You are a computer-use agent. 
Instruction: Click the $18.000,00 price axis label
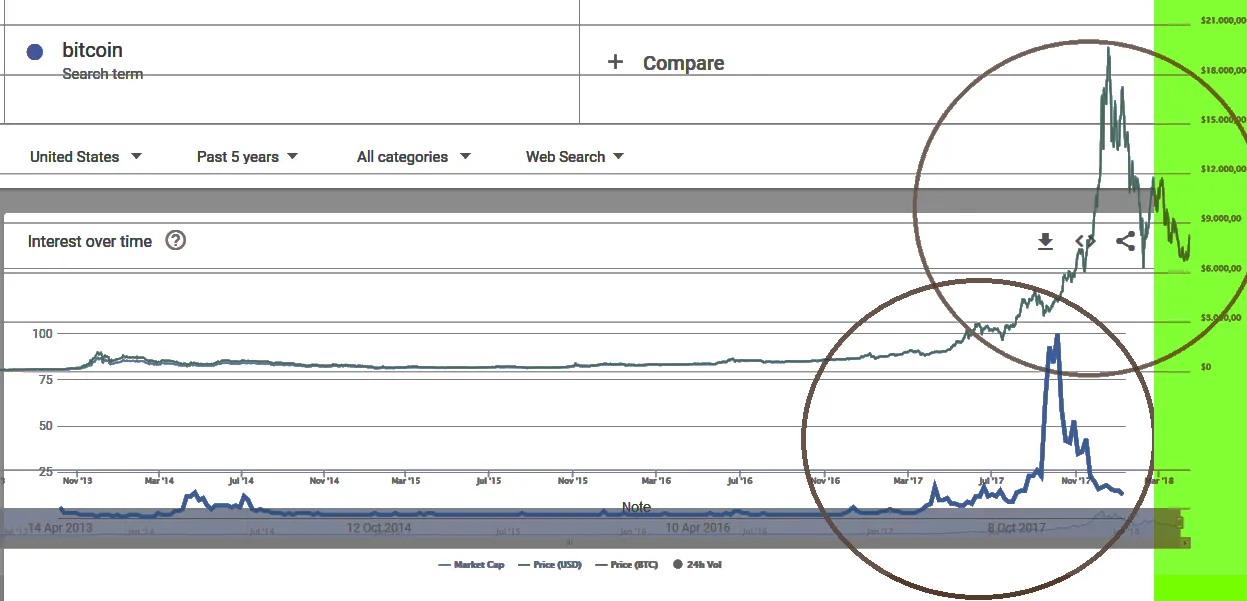1221,70
